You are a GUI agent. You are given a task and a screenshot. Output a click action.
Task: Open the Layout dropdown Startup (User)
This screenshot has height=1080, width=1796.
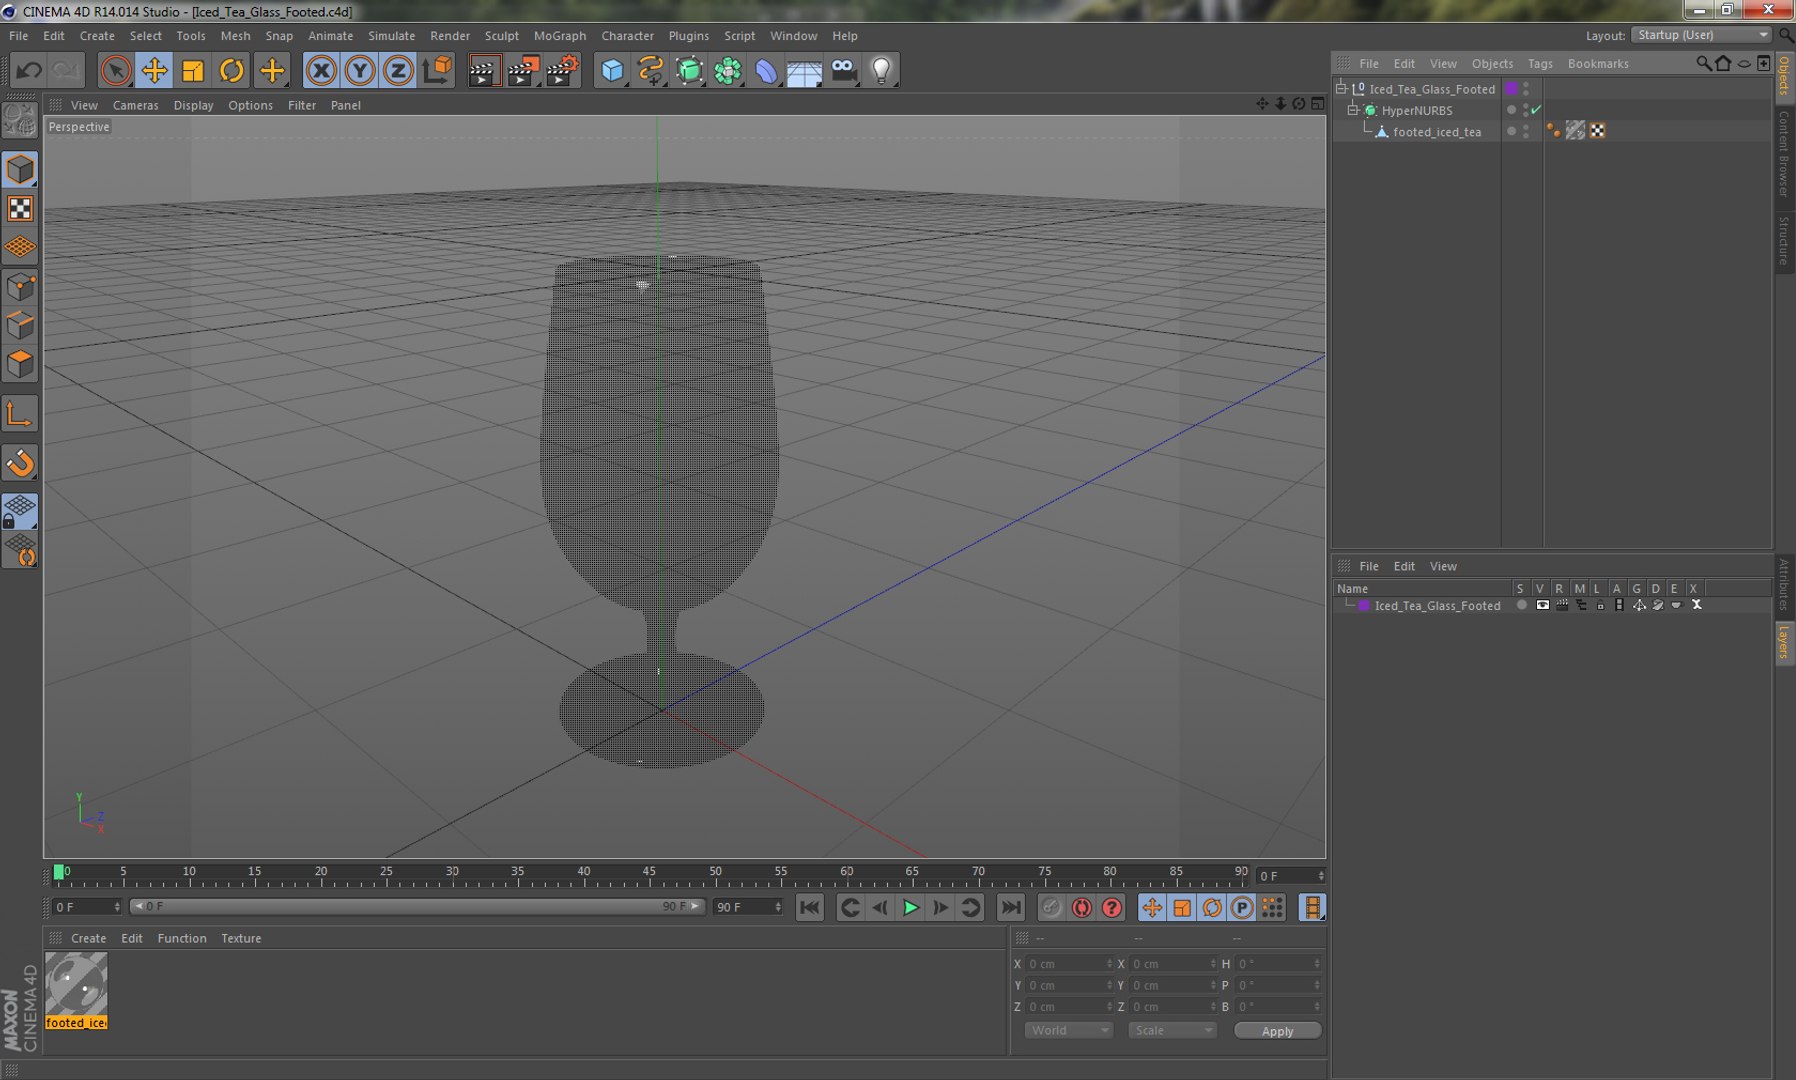1702,35
